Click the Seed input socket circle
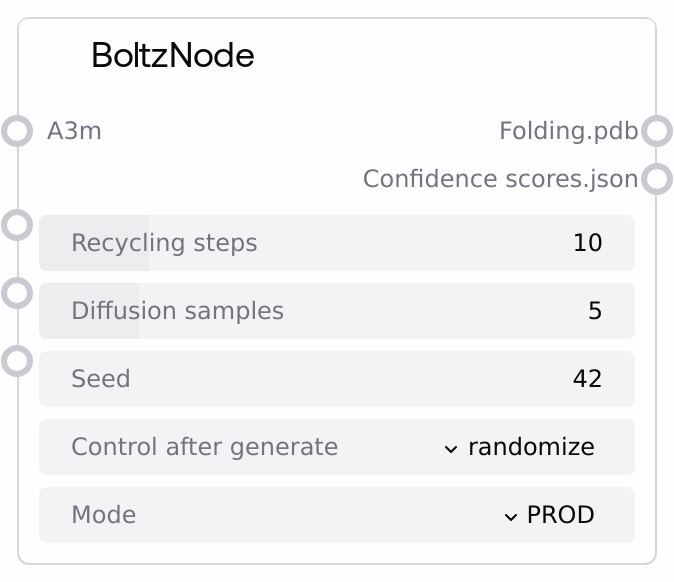 17,361
